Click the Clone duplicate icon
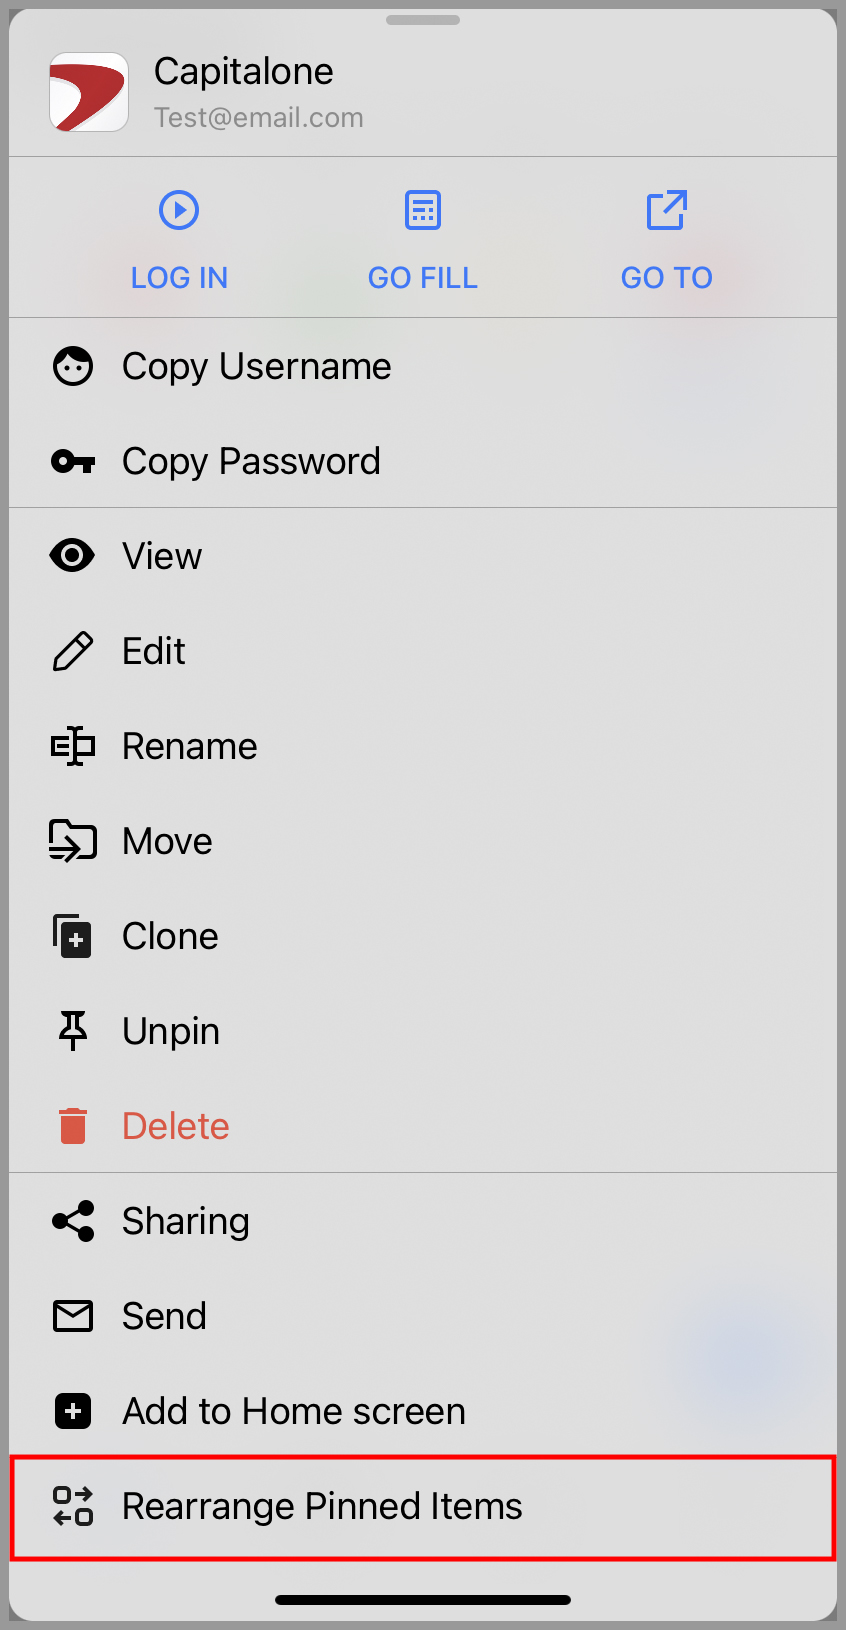The width and height of the screenshot is (846, 1630). [73, 936]
